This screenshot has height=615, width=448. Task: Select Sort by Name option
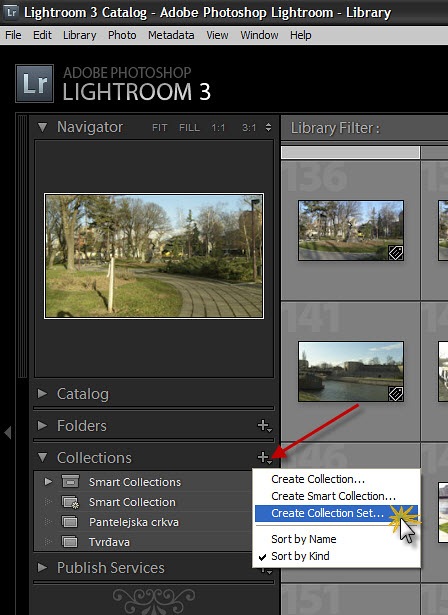click(337, 539)
